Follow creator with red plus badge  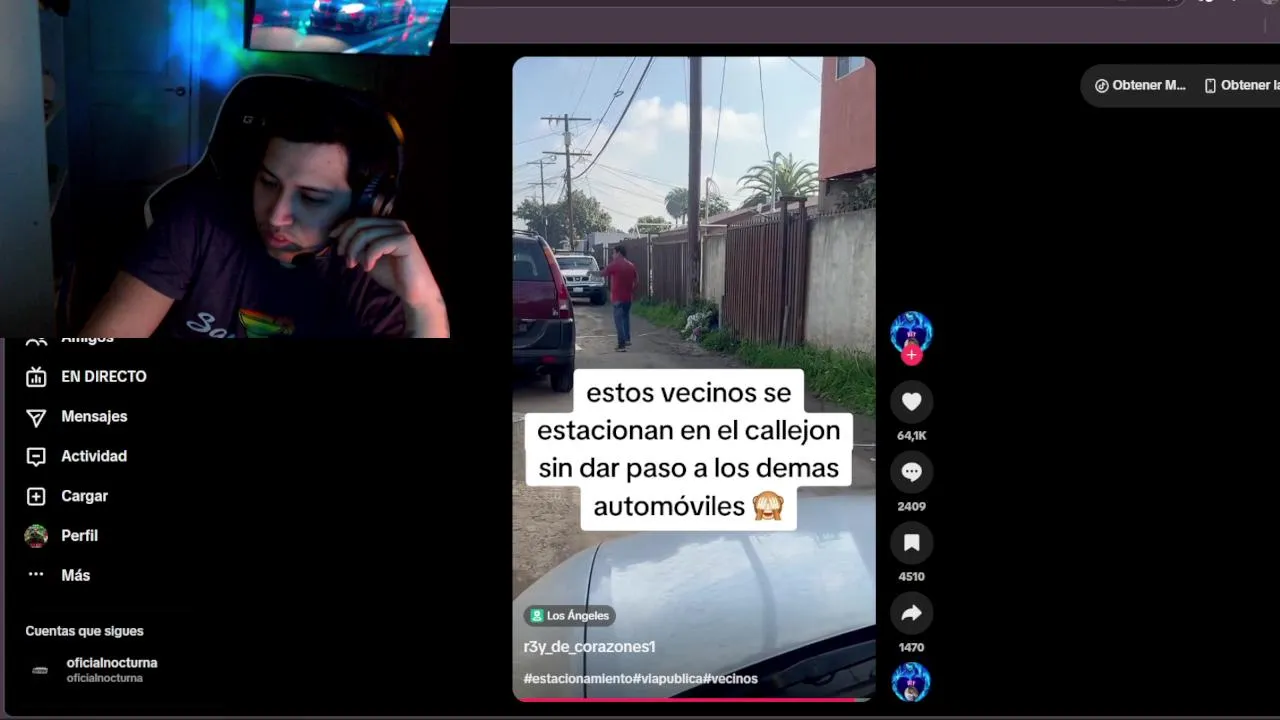(x=911, y=355)
